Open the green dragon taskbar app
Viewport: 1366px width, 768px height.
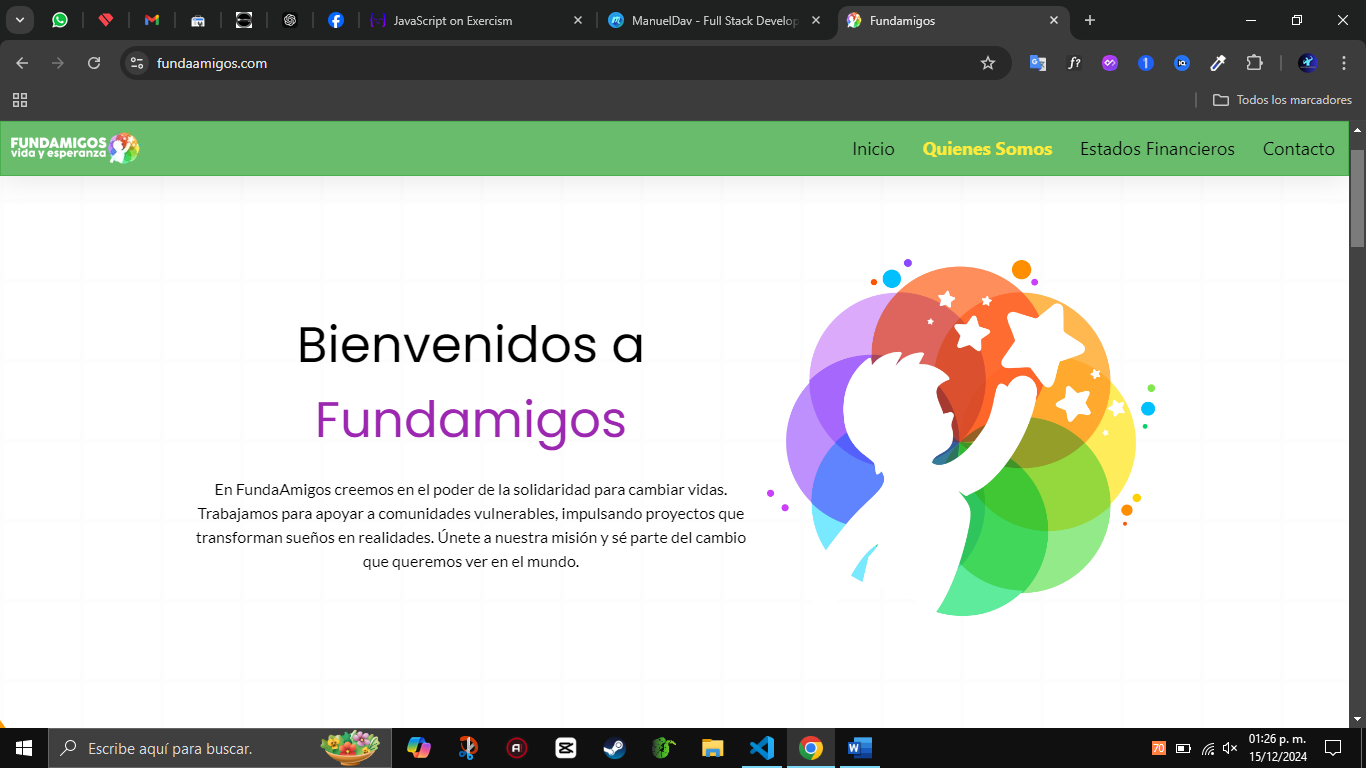(x=663, y=748)
